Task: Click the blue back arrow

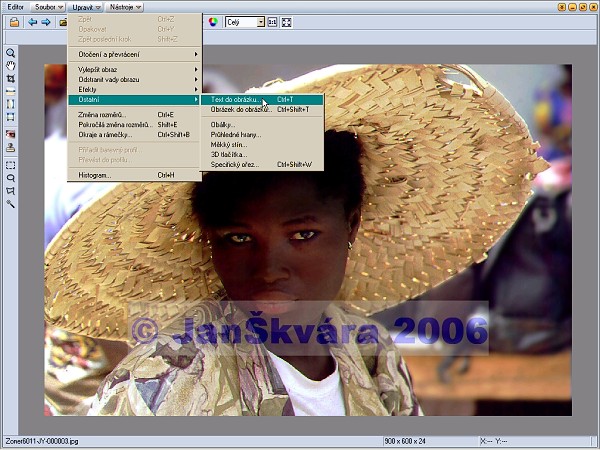Action: click(x=32, y=22)
